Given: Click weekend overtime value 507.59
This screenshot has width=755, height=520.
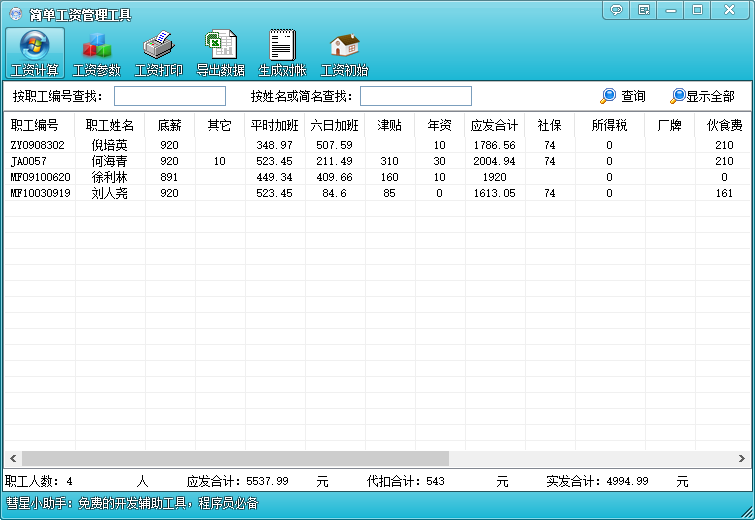Looking at the screenshot, I should (334, 145).
